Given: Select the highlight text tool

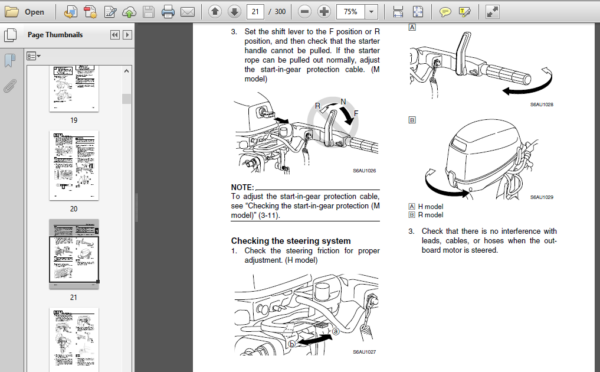Looking at the screenshot, I should [464, 12].
